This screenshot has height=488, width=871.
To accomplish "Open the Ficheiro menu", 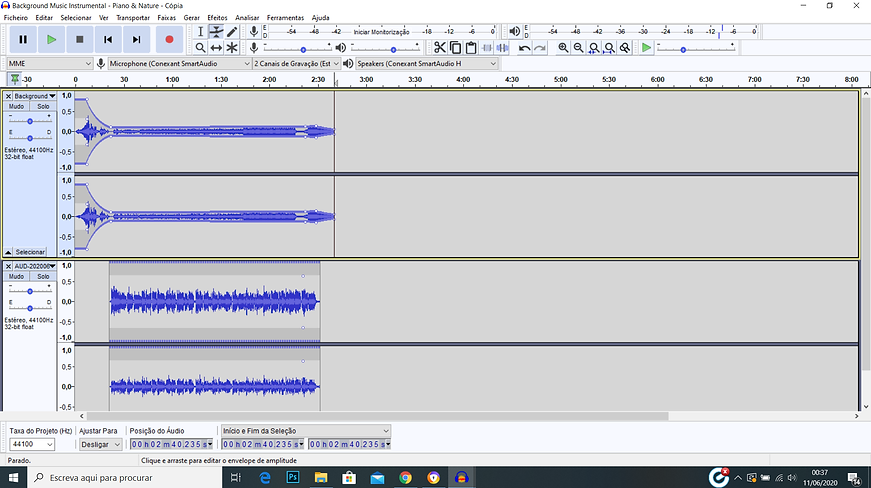I will (x=16, y=18).
